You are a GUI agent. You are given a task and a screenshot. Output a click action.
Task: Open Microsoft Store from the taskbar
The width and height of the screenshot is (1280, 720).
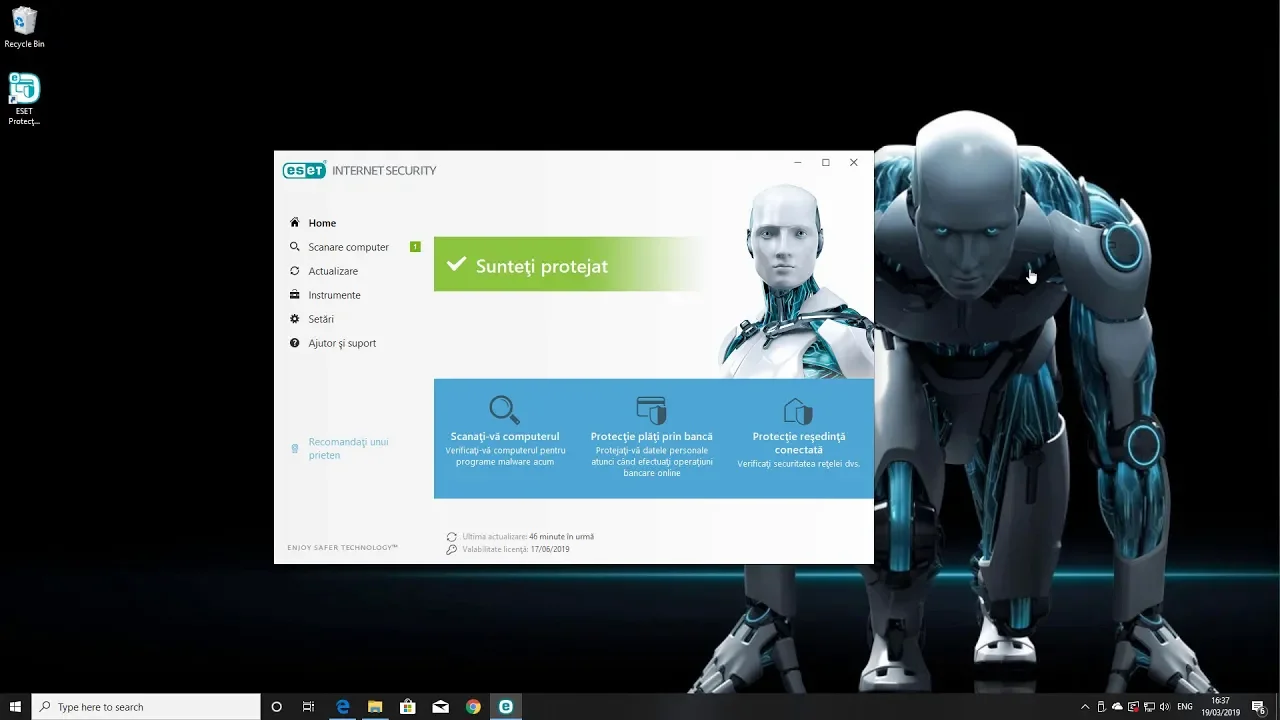coord(408,707)
